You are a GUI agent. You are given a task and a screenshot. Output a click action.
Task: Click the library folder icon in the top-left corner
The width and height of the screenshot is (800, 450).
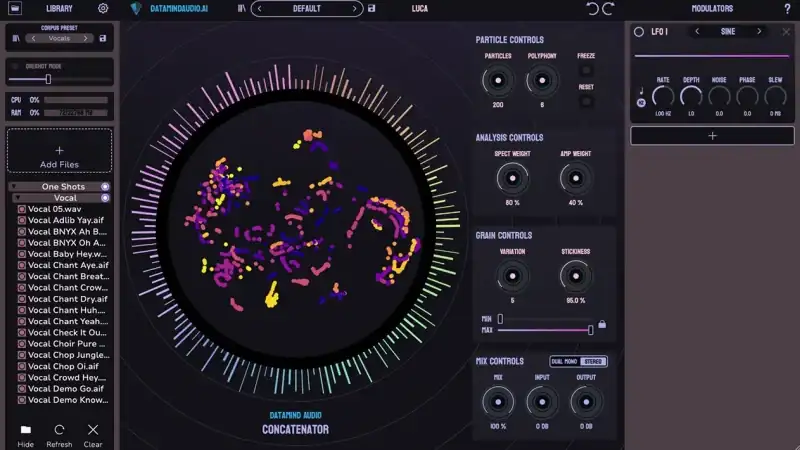pos(15,8)
